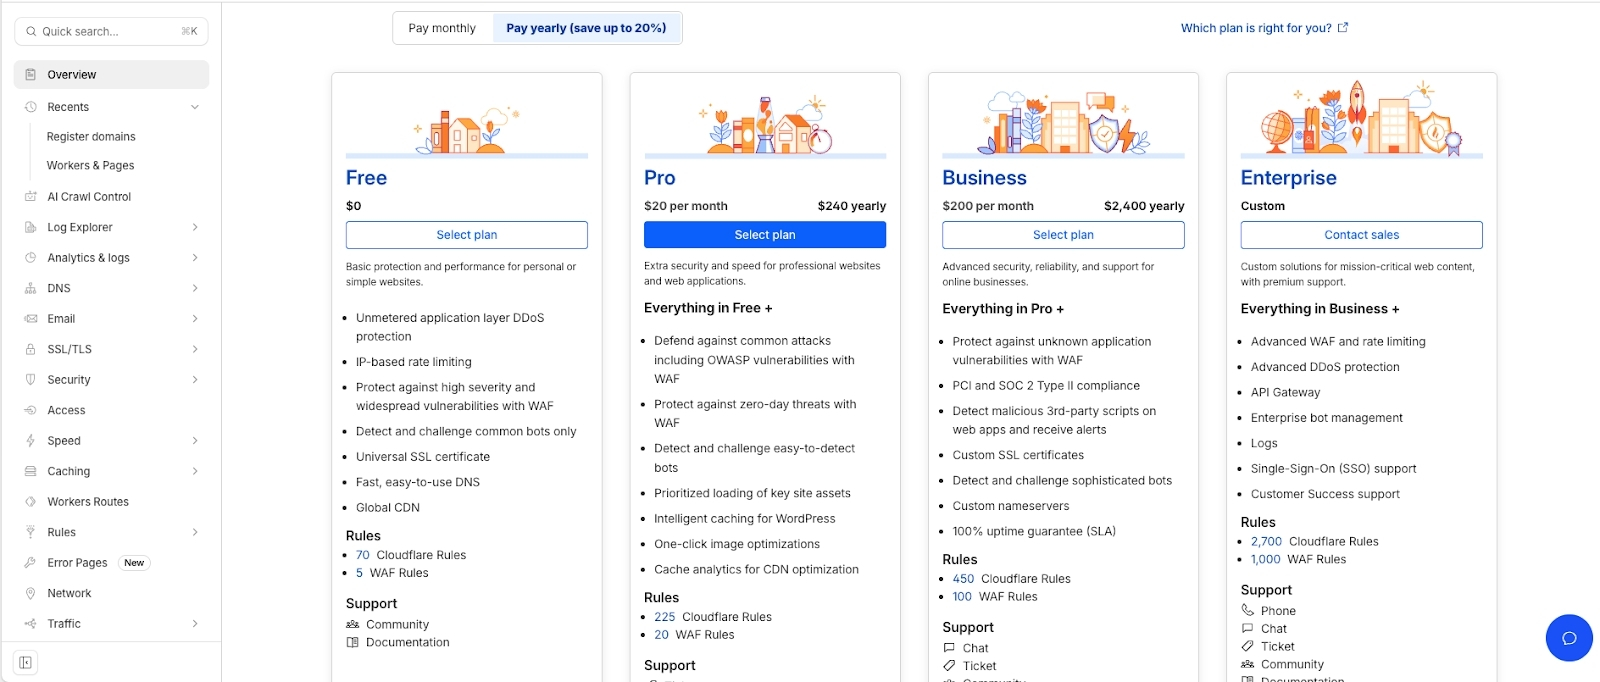Click the AI Crawl Control sidebar icon
Viewport: 1600px width, 682px height.
click(x=30, y=197)
